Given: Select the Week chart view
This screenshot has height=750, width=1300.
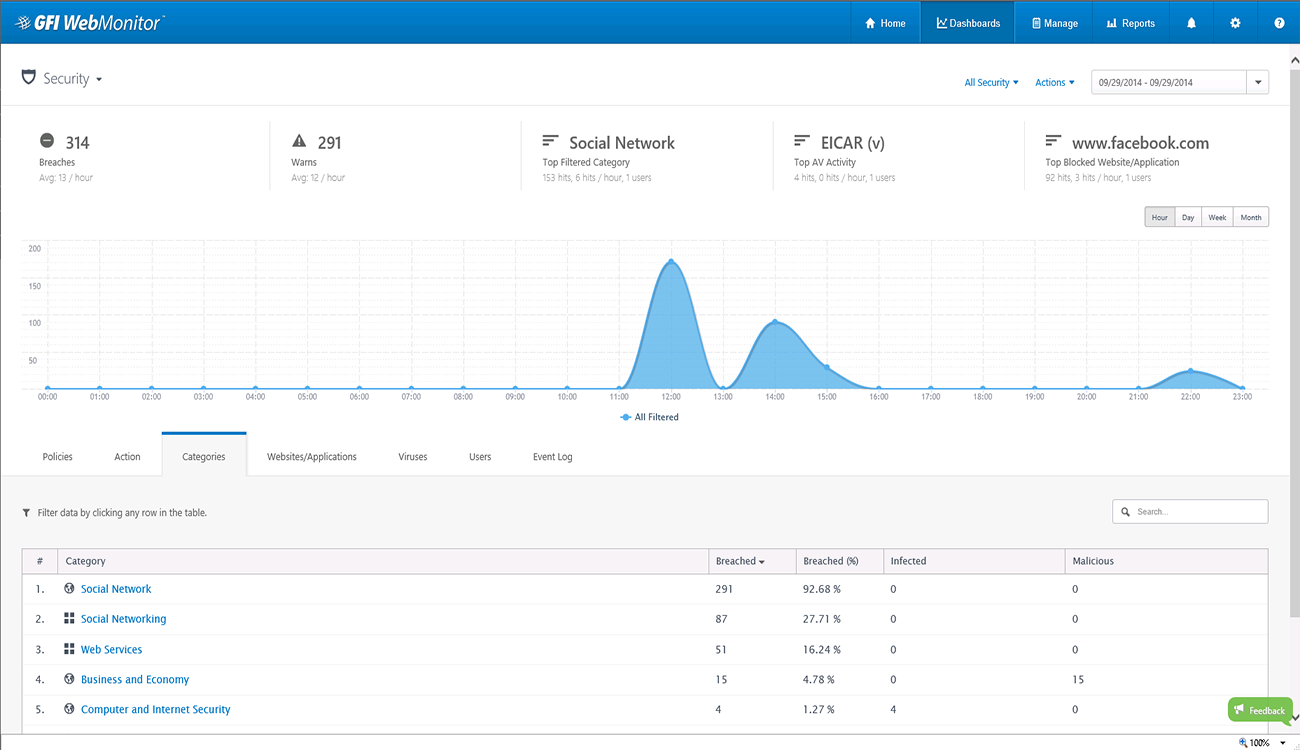Looking at the screenshot, I should [1217, 217].
